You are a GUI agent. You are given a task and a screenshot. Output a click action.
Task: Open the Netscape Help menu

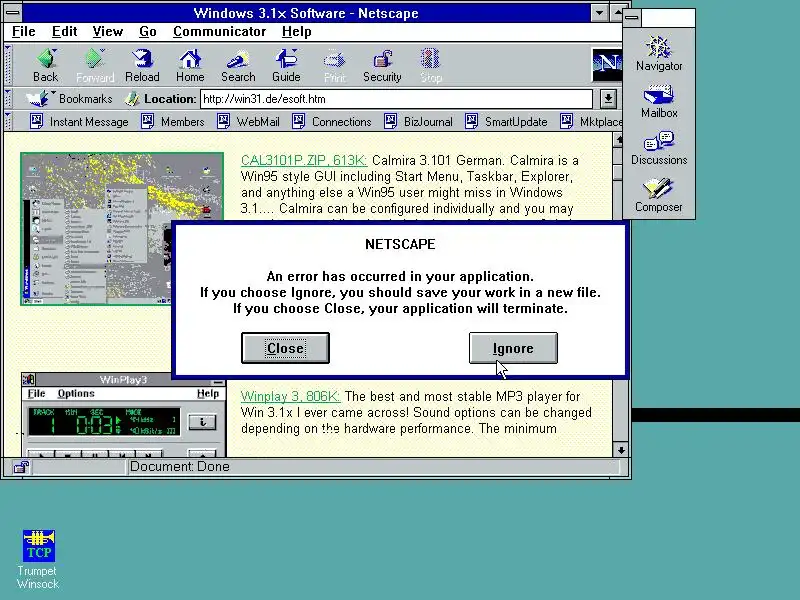(x=296, y=32)
